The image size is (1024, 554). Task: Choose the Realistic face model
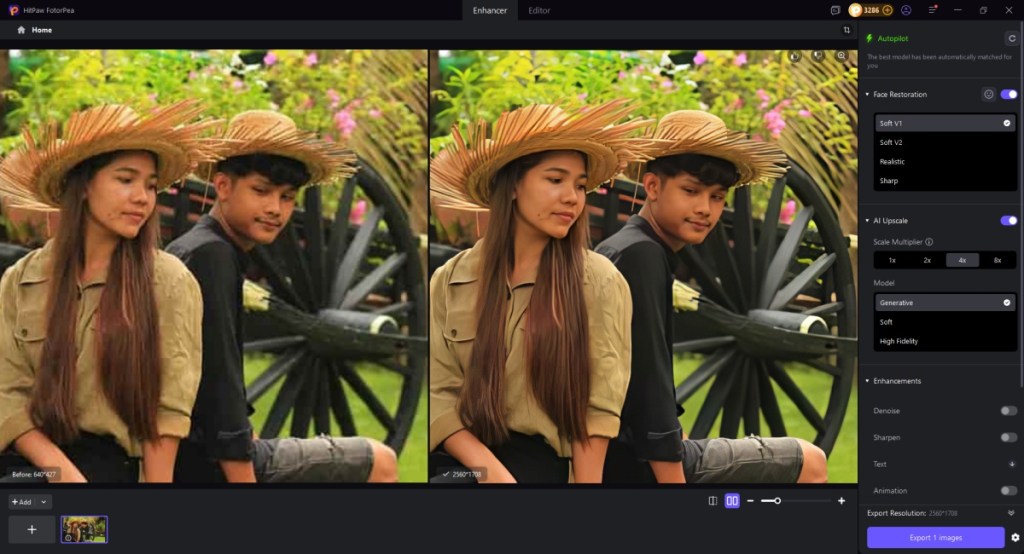coord(945,161)
